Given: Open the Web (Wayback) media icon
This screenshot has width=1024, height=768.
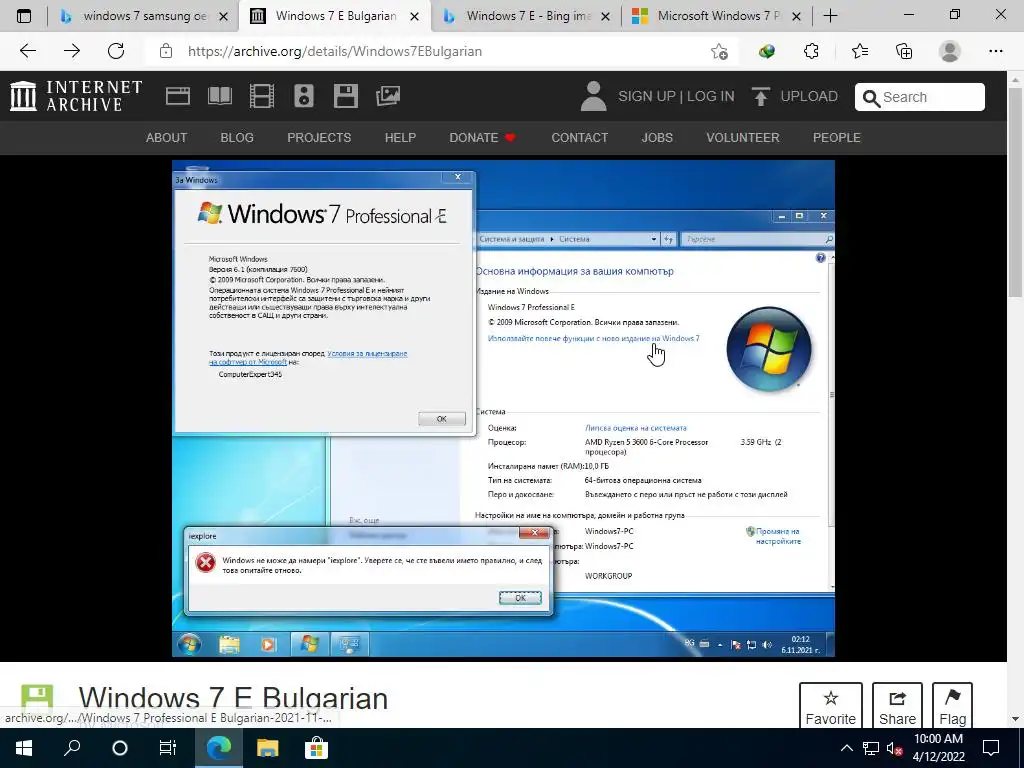Looking at the screenshot, I should pos(178,96).
